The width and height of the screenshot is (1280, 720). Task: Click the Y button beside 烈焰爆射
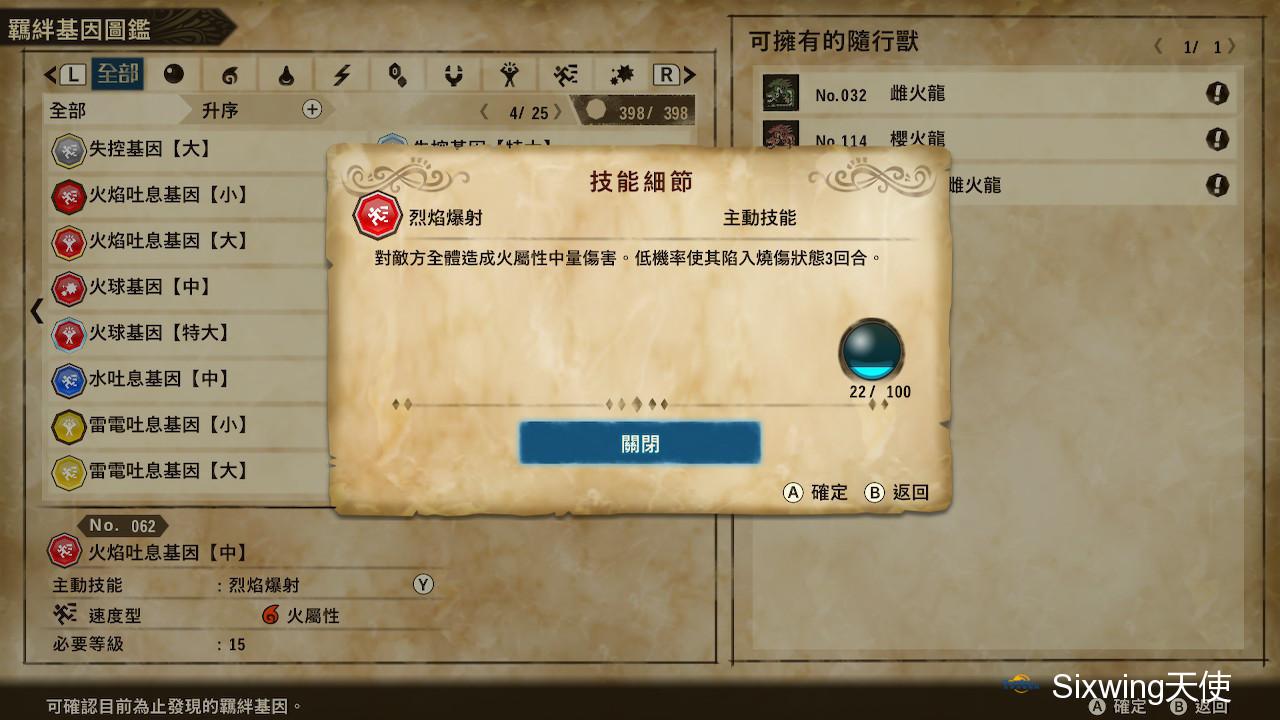423,584
